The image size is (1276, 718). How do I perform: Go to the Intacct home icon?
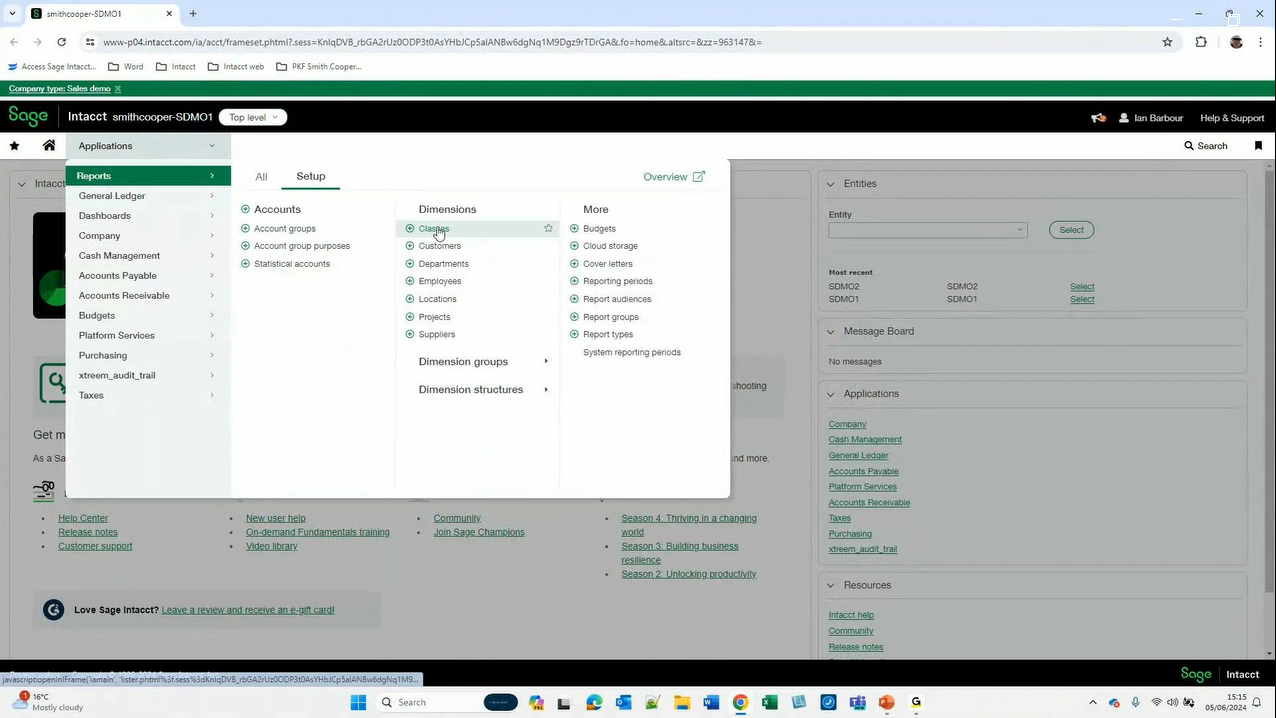(49, 146)
